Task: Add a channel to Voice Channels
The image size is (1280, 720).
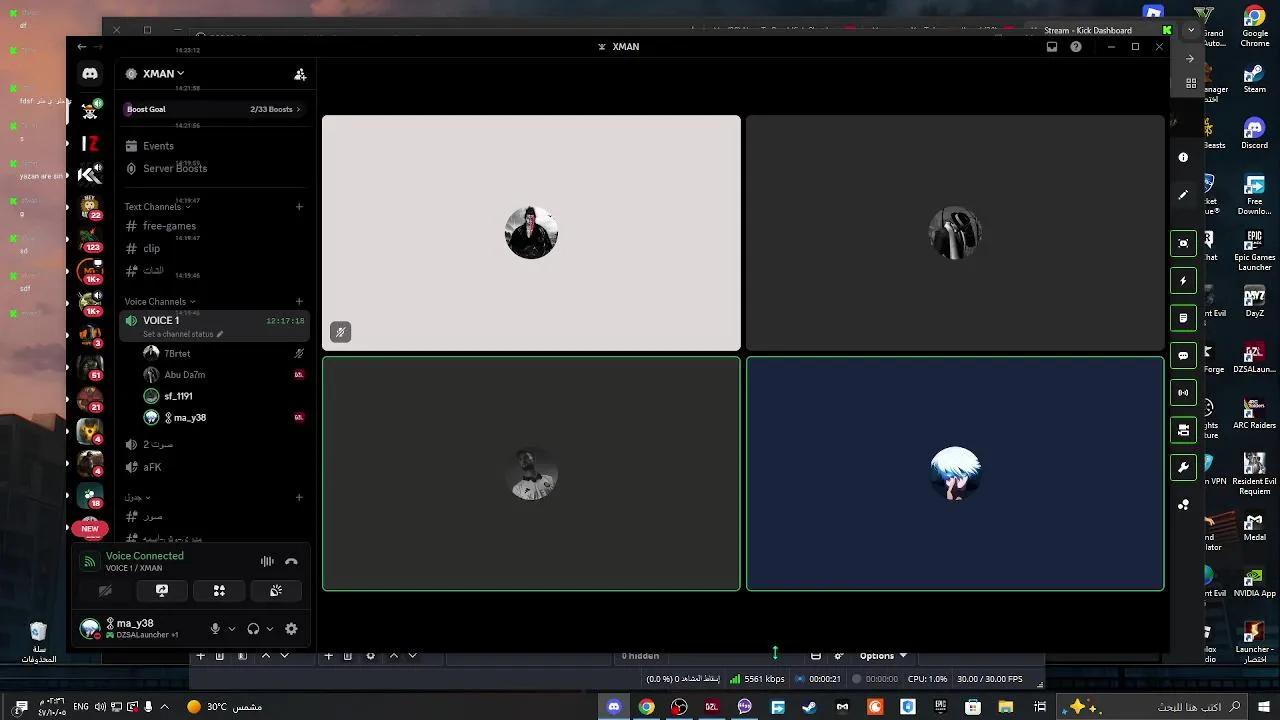Action: 299,302
